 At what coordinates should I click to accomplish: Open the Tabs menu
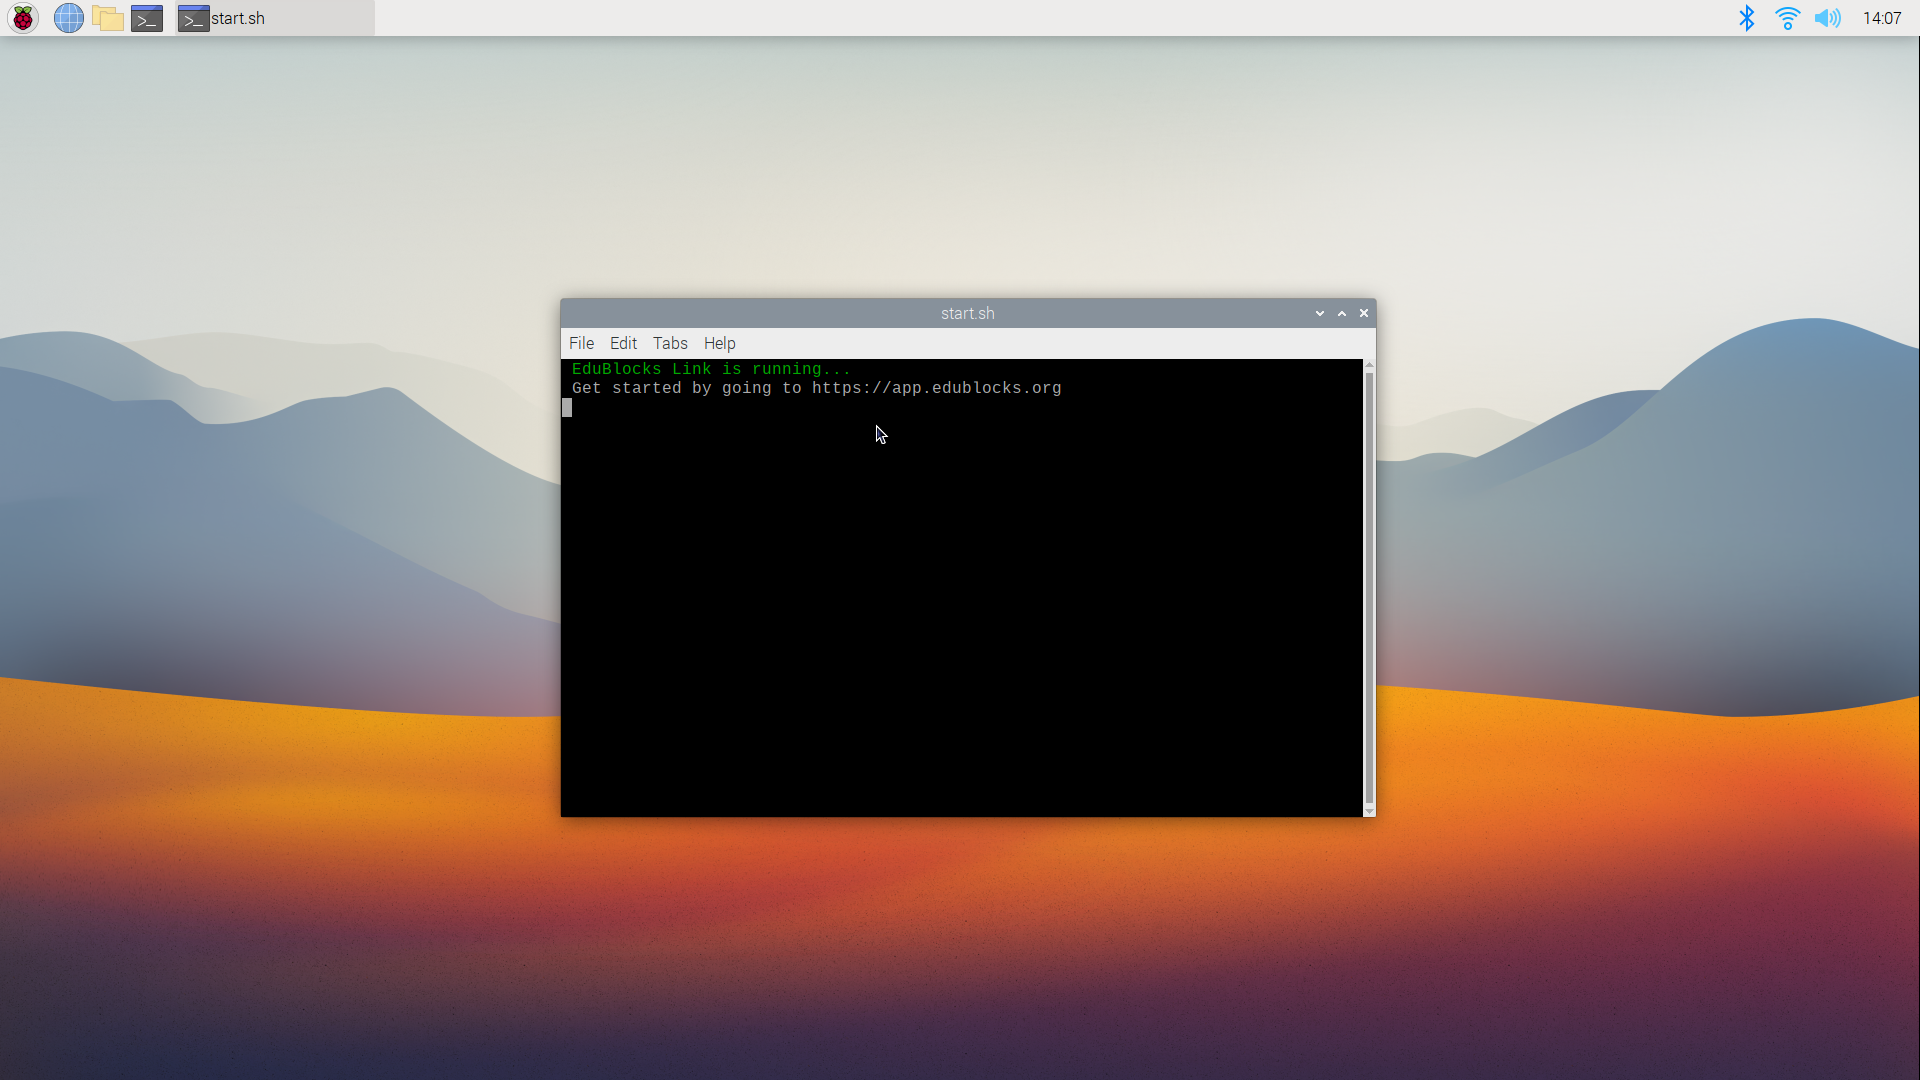coord(670,343)
